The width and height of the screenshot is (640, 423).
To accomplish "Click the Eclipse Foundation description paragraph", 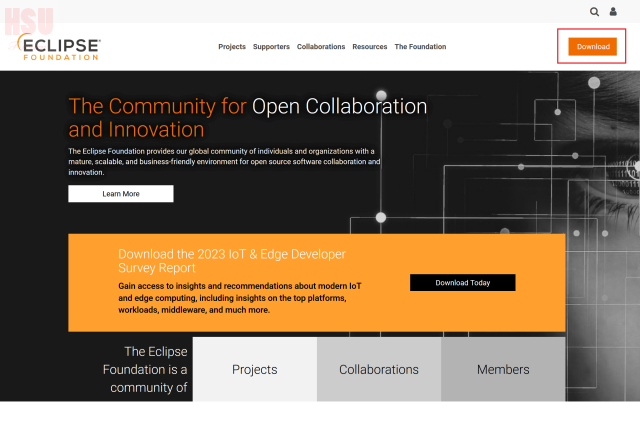I will point(225,161).
